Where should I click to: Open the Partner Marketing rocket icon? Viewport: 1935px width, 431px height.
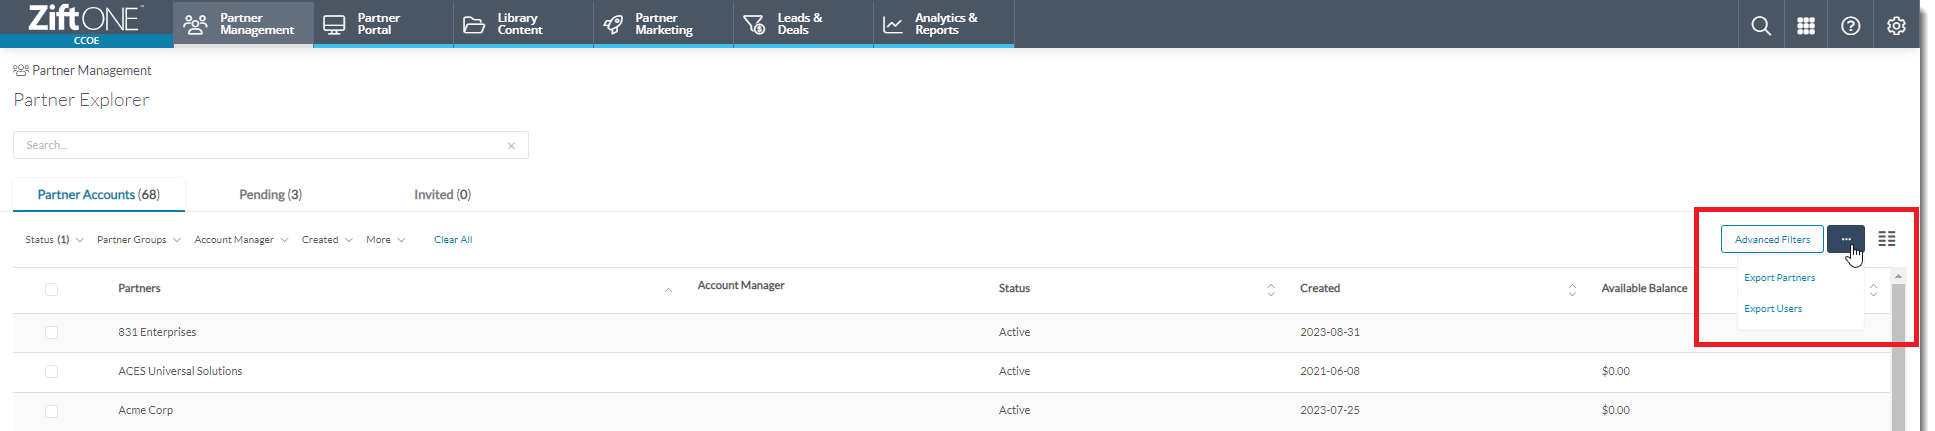click(613, 24)
